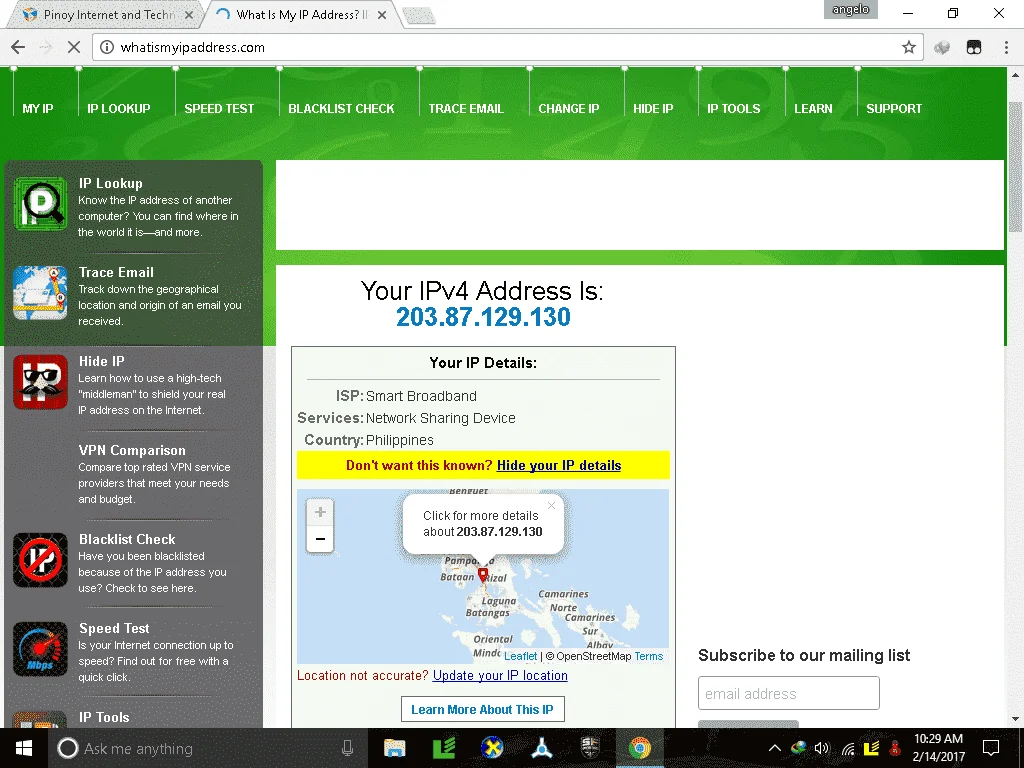Open Chrome menu three dots

tap(1006, 47)
